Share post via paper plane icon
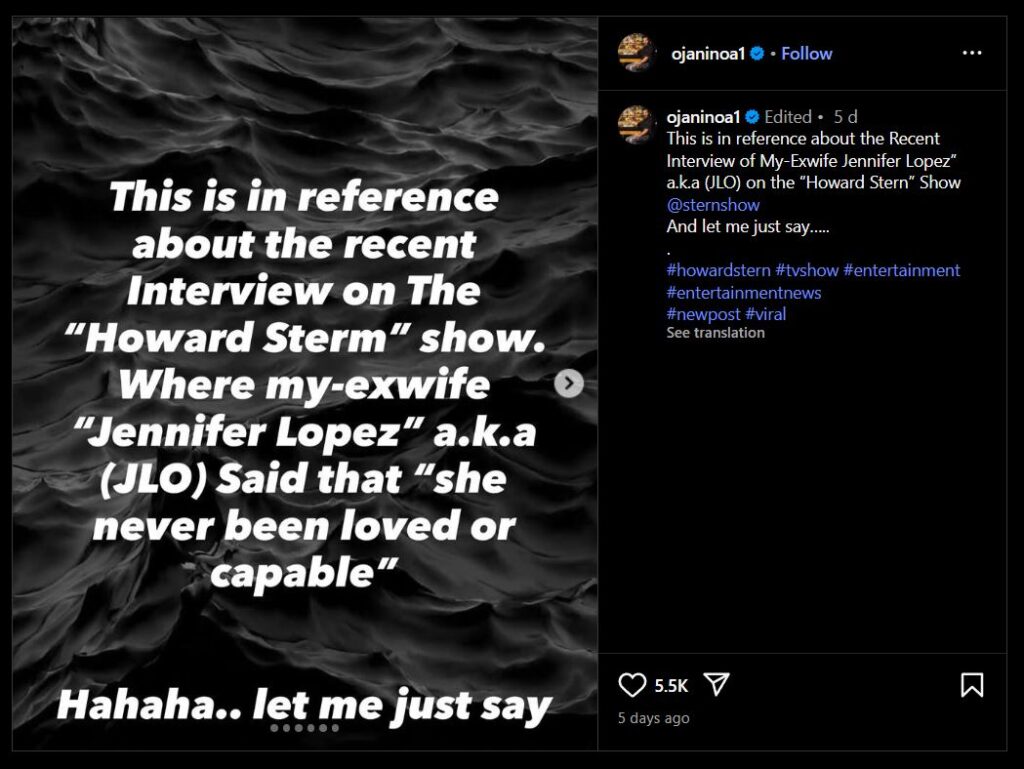1024x769 pixels. click(715, 684)
